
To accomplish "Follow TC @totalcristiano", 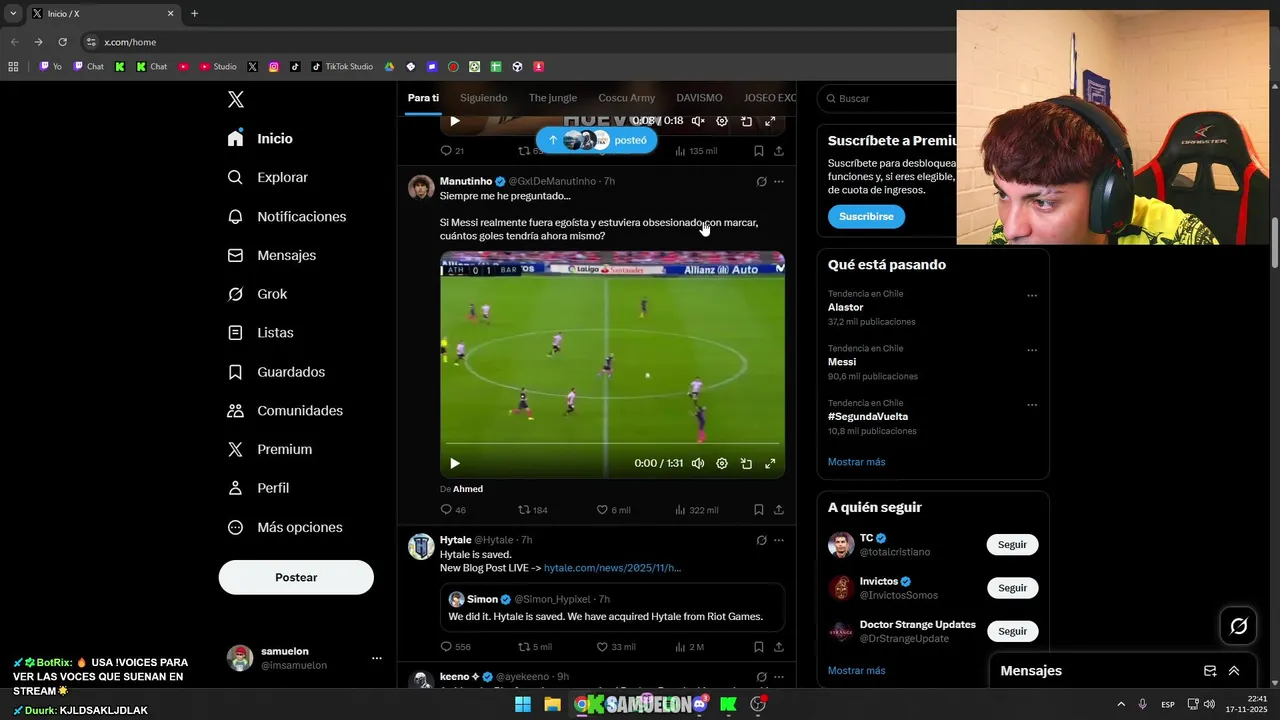I will point(1012,545).
